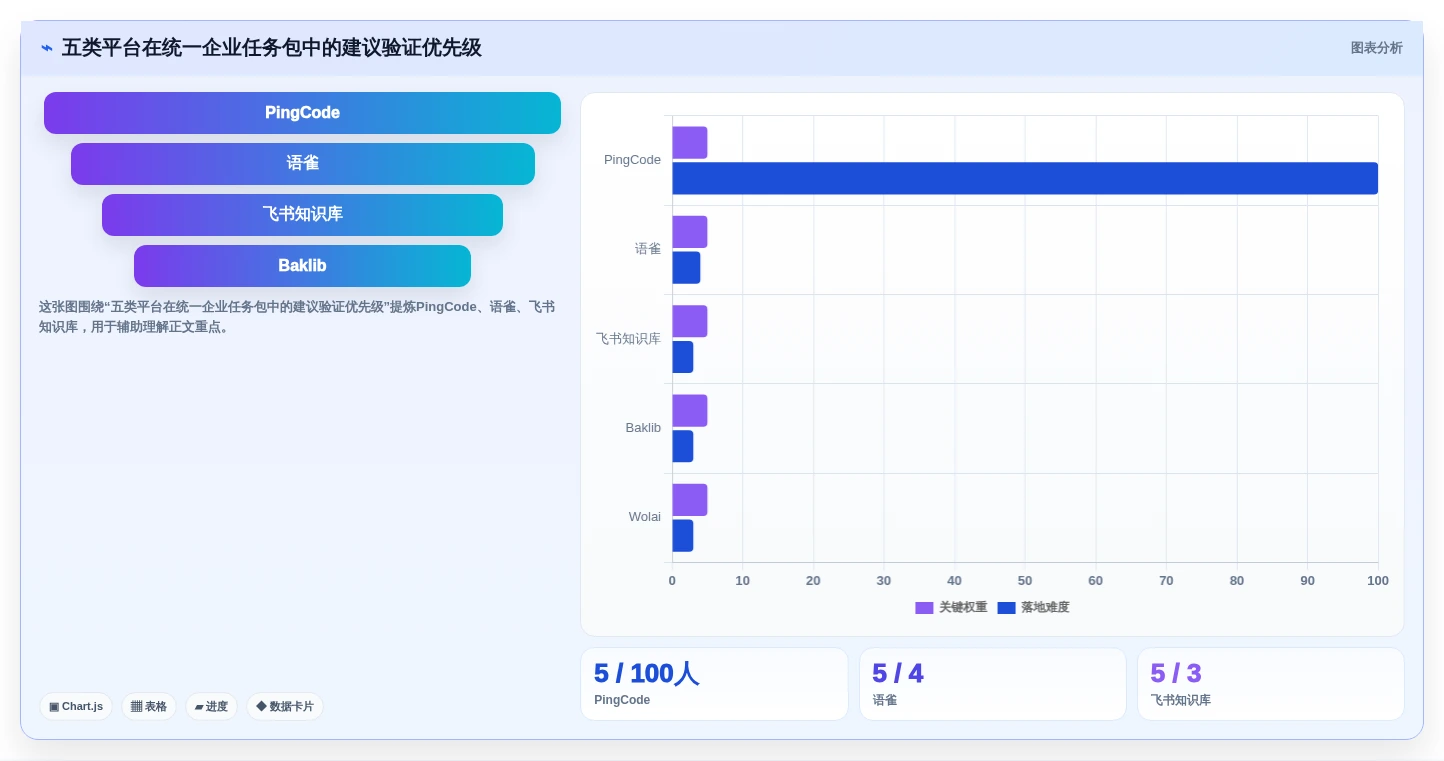Viewport: 1444px width, 761px height.
Task: Select the Baklib funnel bar
Action: [x=302, y=266]
